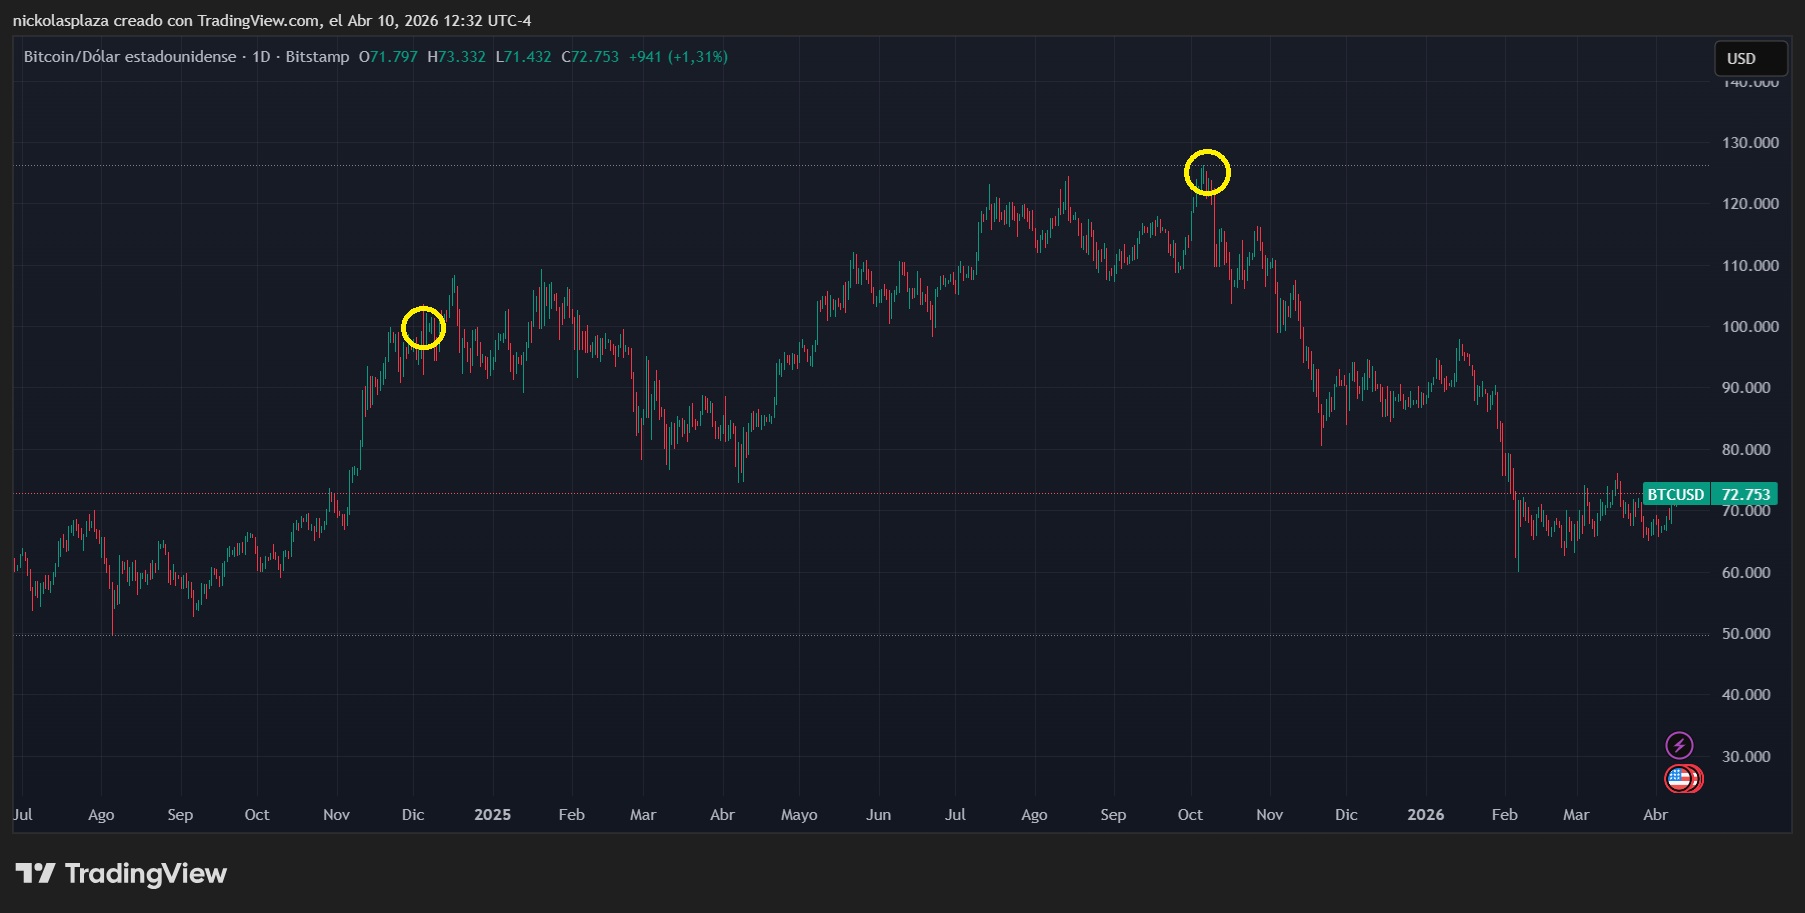Open the USD currency selector

point(1749,59)
